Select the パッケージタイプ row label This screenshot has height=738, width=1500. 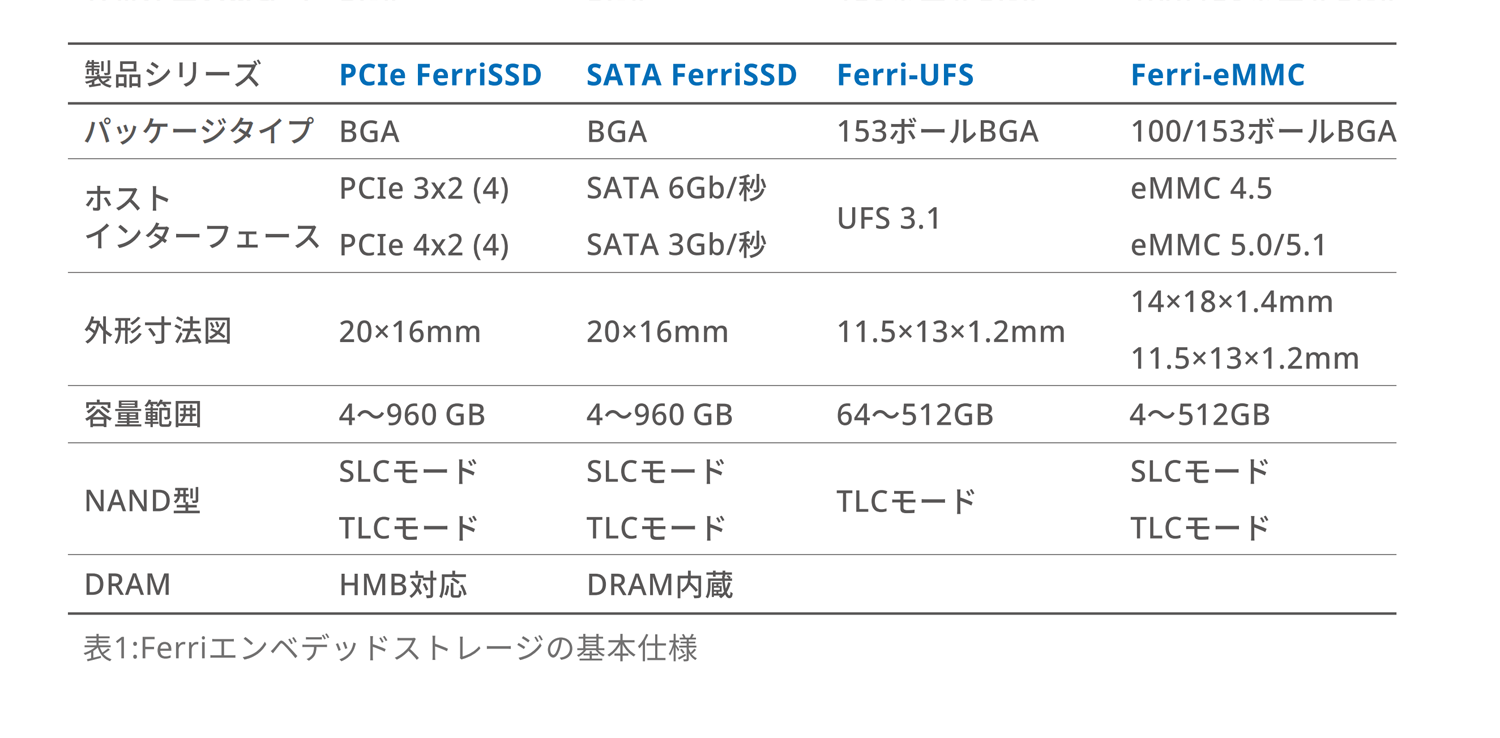(198, 131)
